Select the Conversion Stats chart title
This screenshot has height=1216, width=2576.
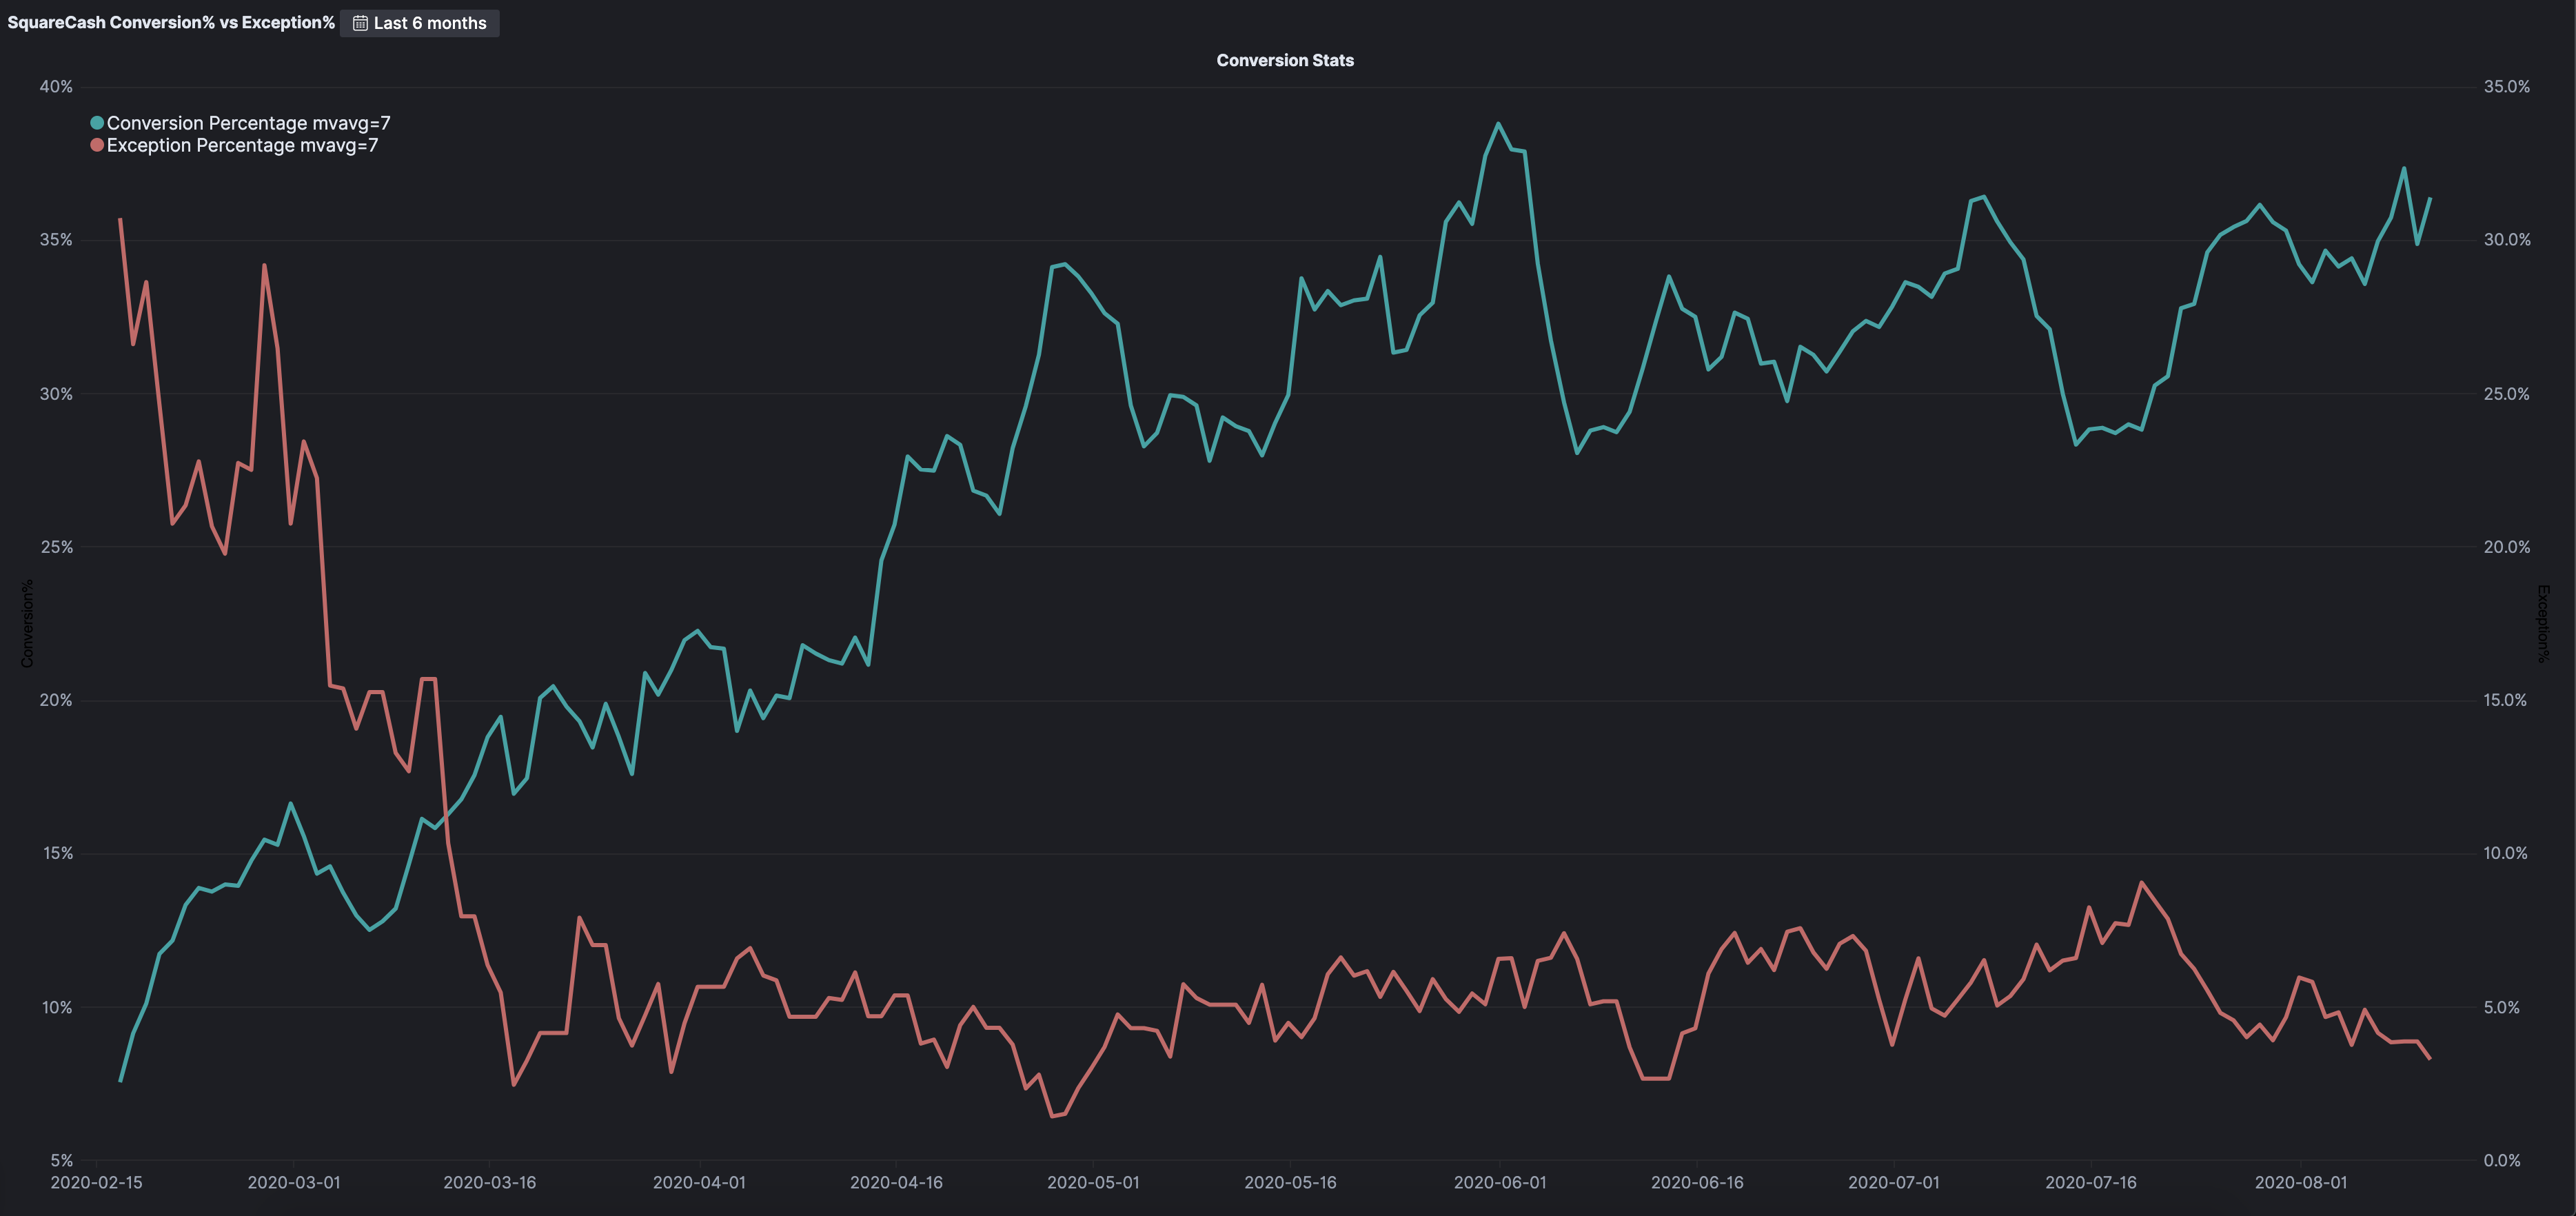coord(1285,60)
